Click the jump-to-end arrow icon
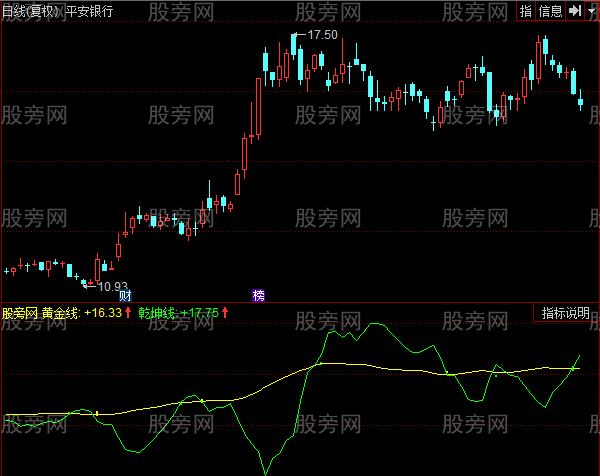Image resolution: width=600 pixels, height=476 pixels. 575,11
